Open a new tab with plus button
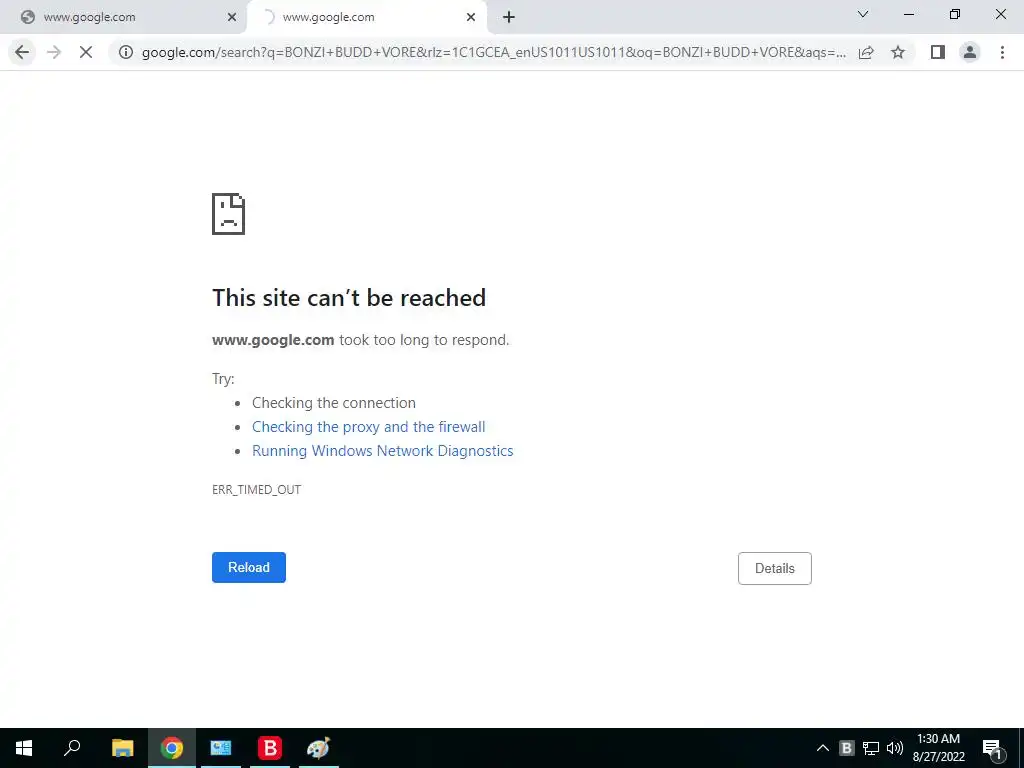The height and width of the screenshot is (768, 1024). point(509,17)
